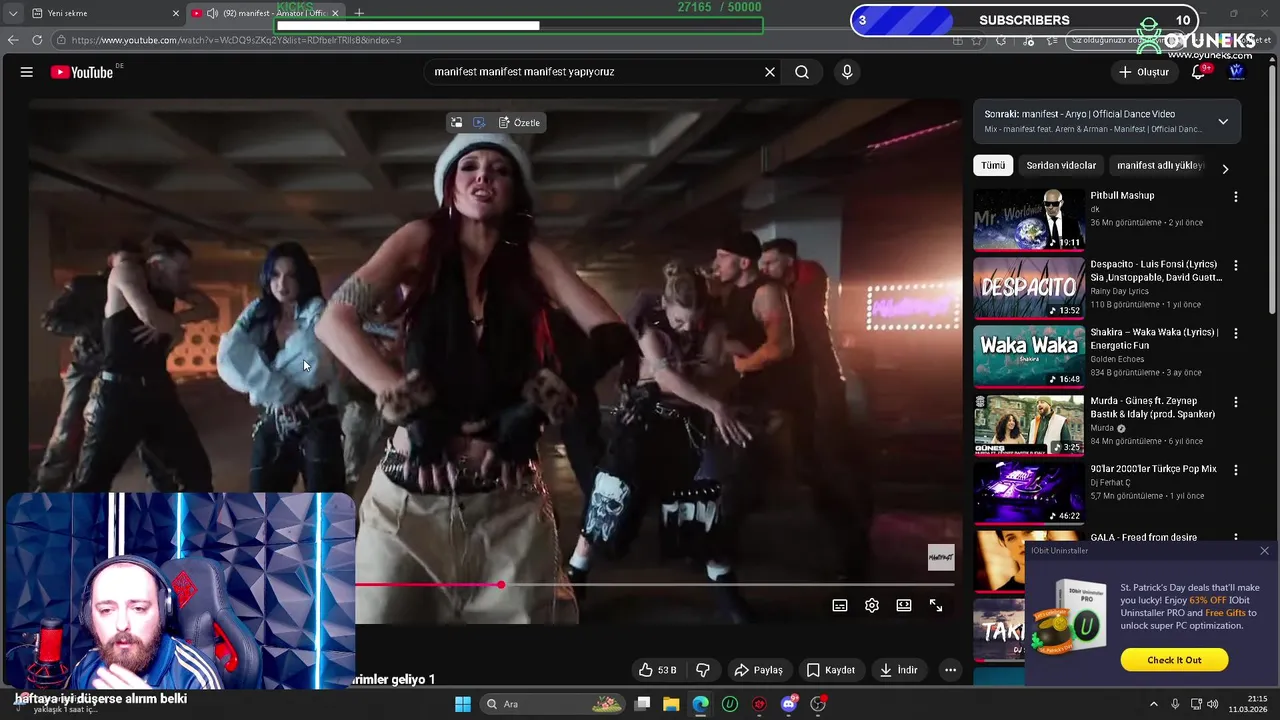Click the browser address bar URL
Screen dimensions: 1280x720
[x=236, y=40]
